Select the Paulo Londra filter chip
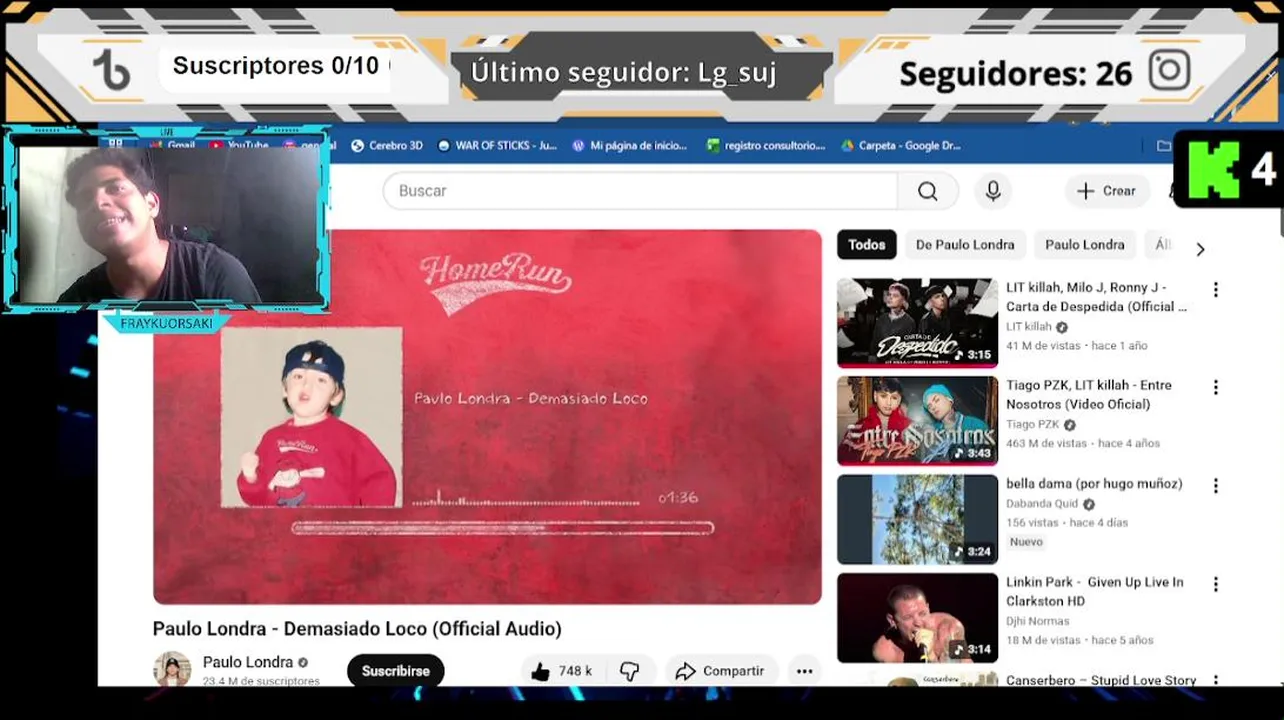 tap(1085, 245)
